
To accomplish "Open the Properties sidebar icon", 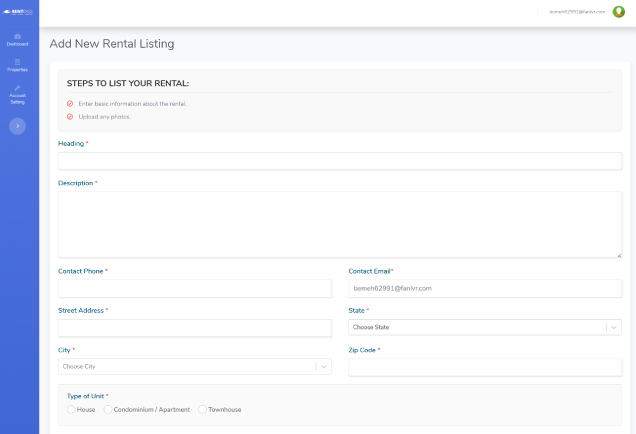I will point(18,62).
